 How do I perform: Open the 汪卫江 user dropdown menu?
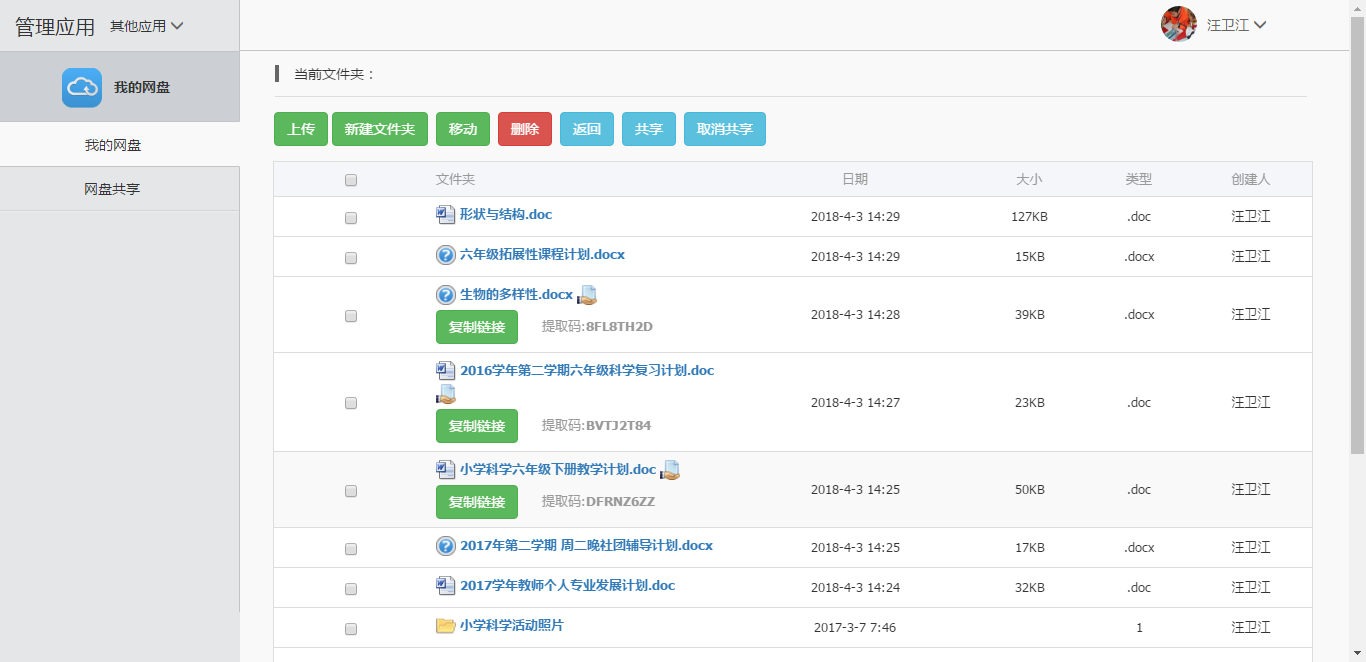[x=1237, y=25]
